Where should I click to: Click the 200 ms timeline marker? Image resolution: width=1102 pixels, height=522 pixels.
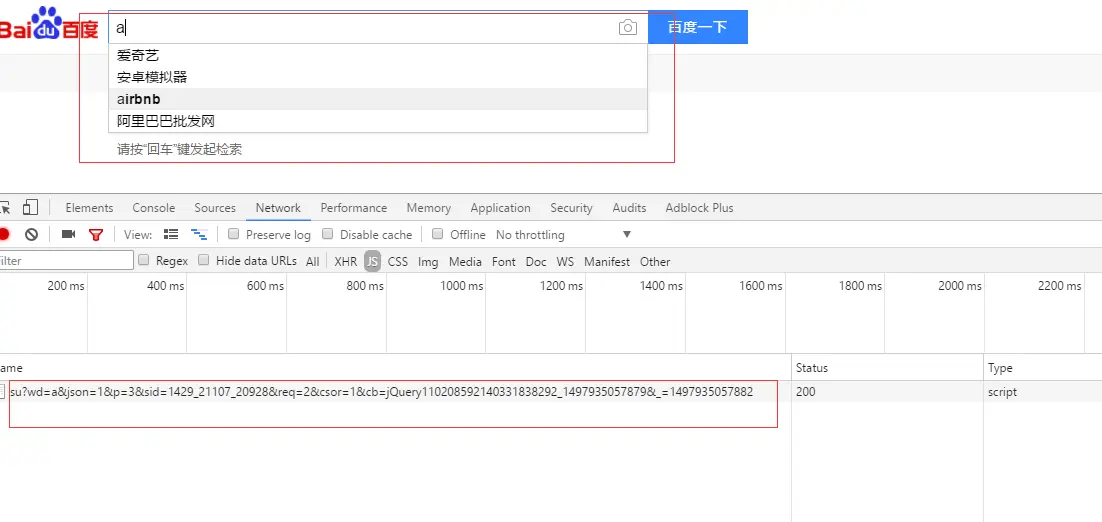[x=66, y=286]
